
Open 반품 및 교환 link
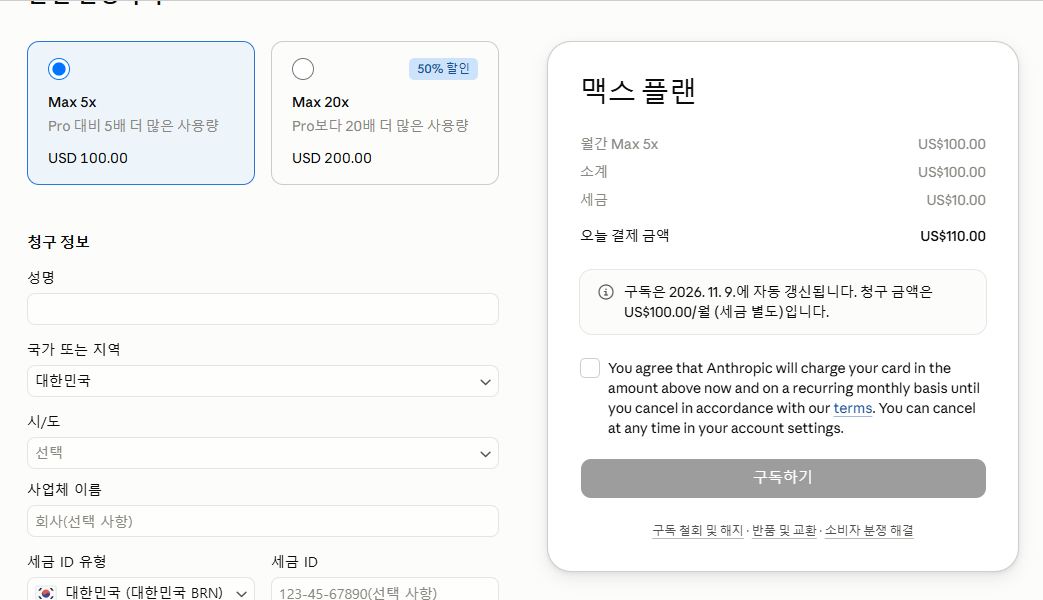pos(784,530)
